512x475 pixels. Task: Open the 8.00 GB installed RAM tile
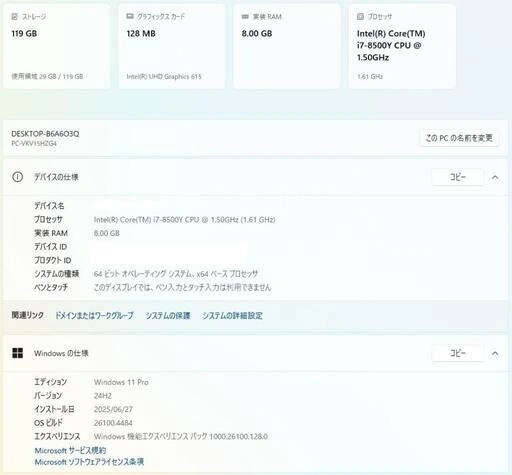[287, 47]
